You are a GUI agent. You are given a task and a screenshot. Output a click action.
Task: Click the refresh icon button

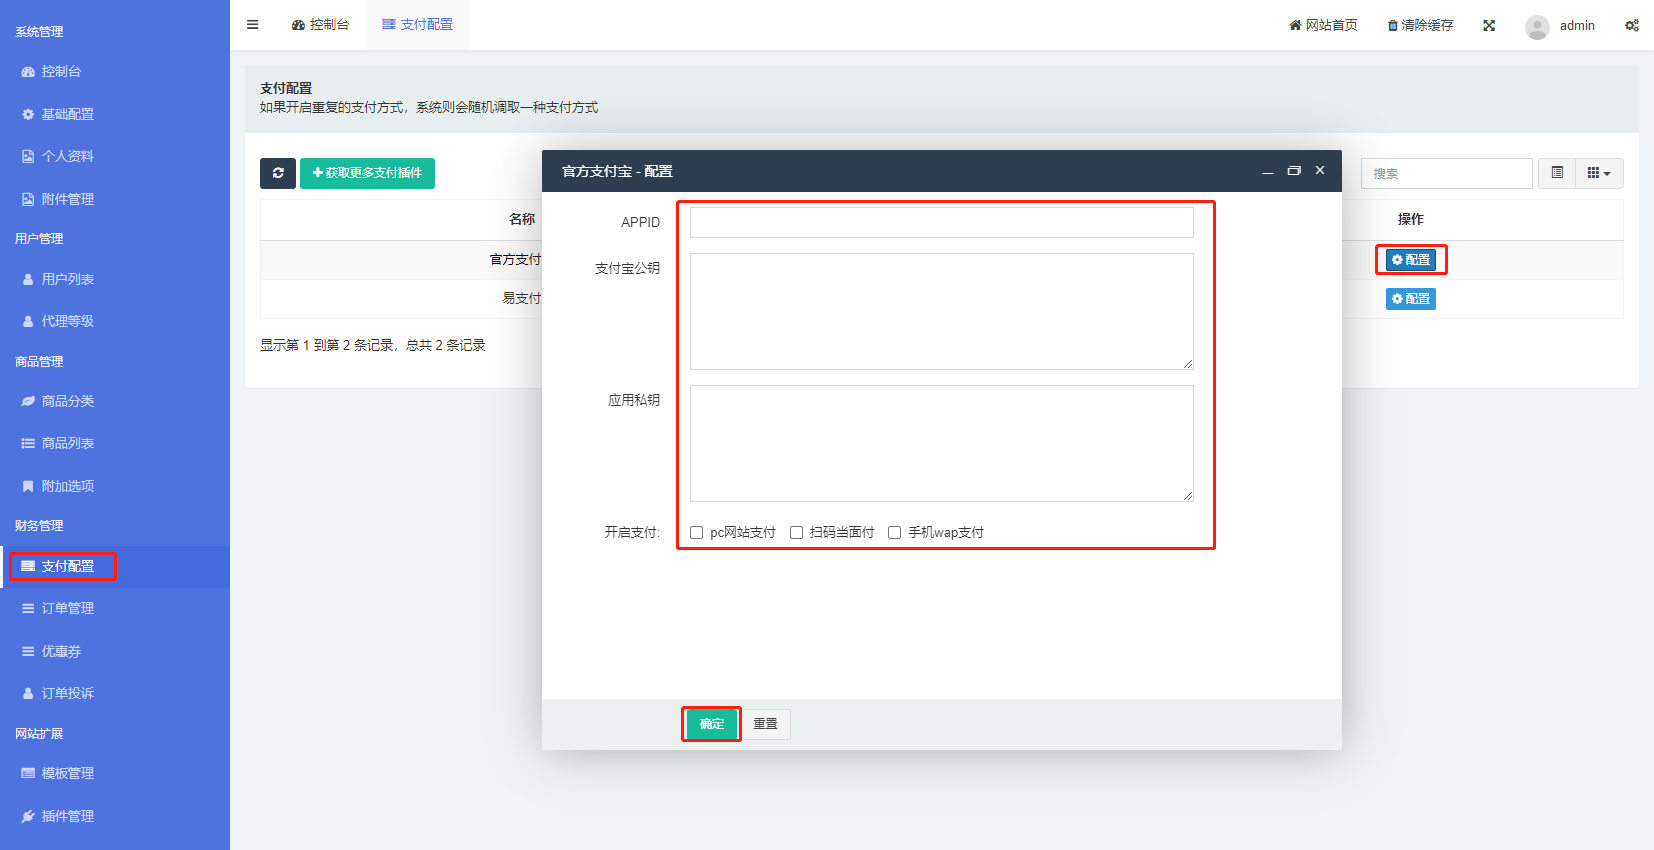coord(278,173)
